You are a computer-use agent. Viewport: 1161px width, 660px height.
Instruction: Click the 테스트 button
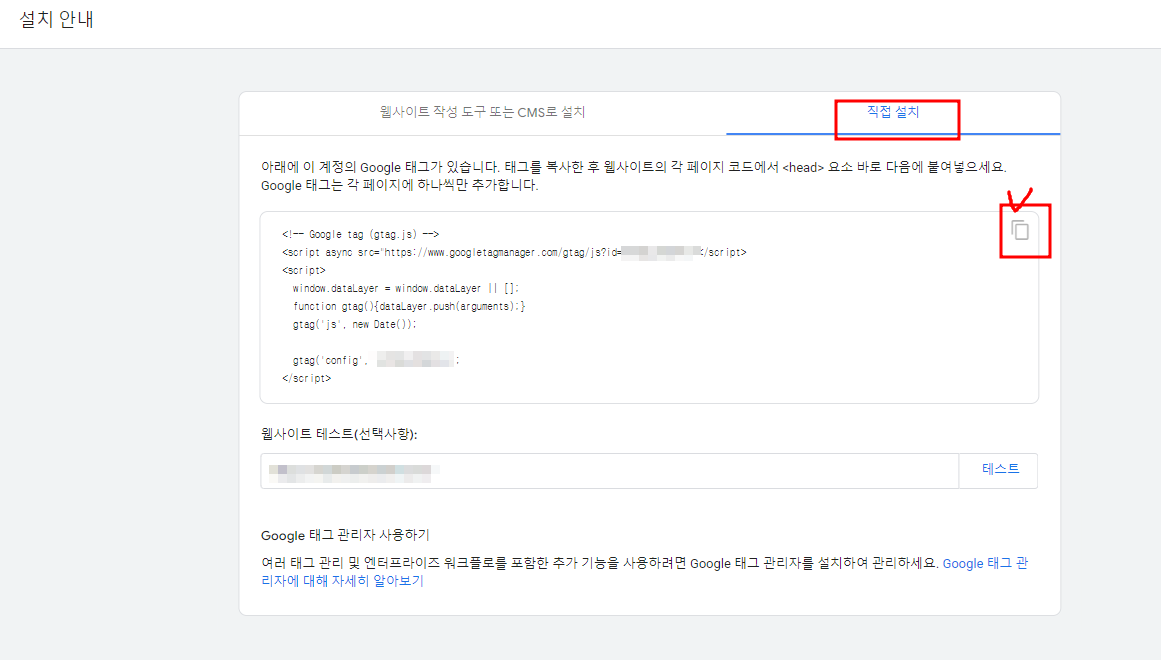point(998,470)
